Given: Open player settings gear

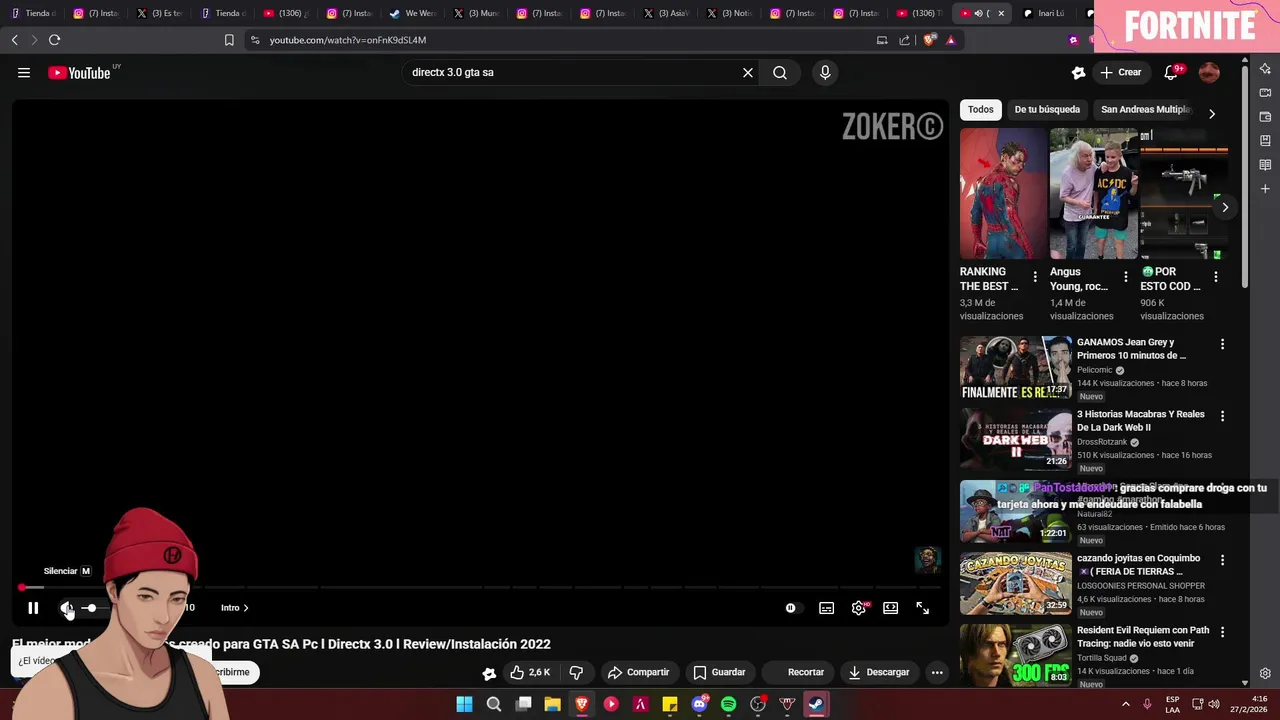Looking at the screenshot, I should pos(858,608).
